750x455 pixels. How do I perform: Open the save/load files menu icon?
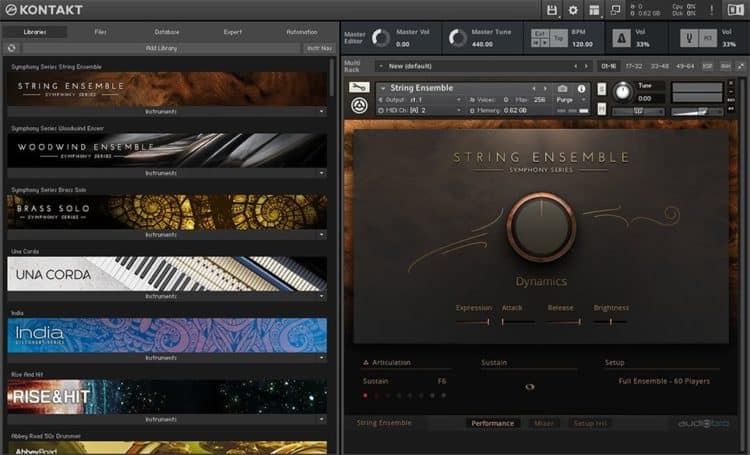[x=551, y=10]
